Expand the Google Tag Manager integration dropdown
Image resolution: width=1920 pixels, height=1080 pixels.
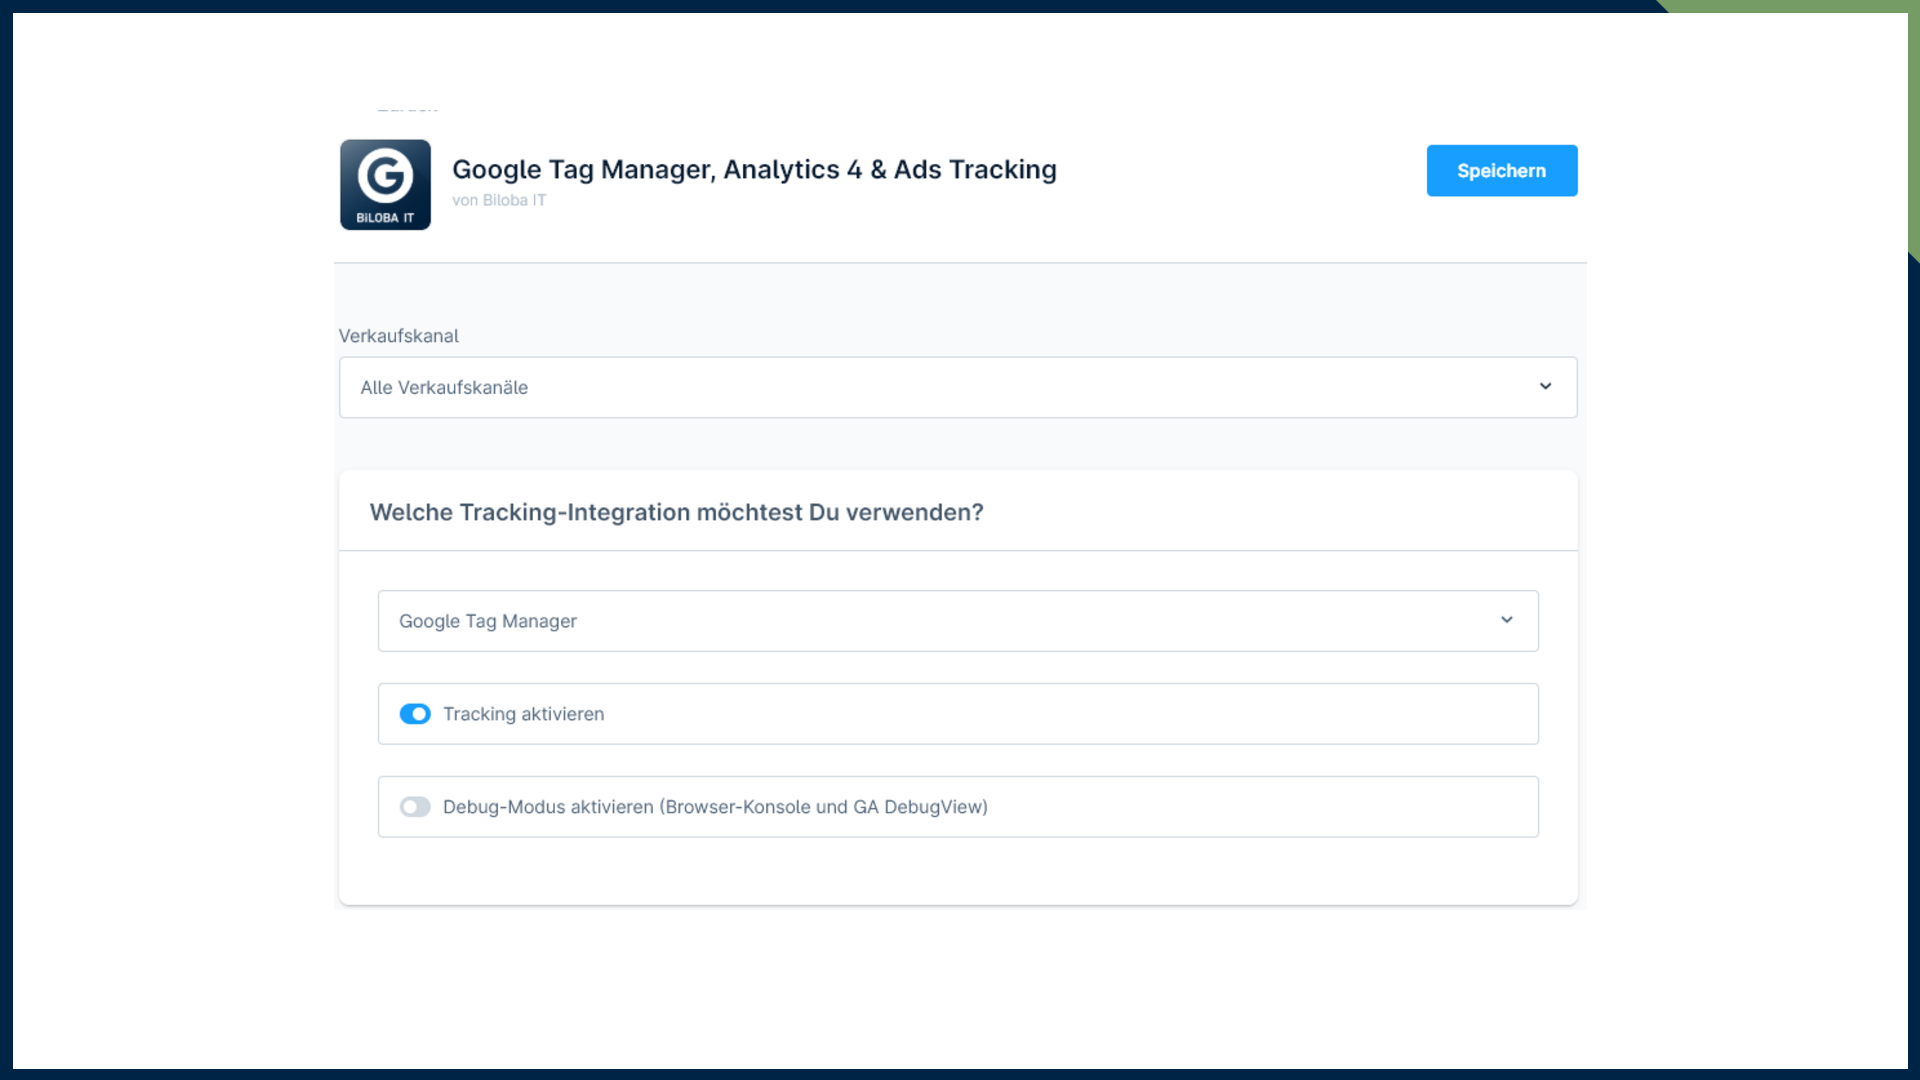point(958,621)
